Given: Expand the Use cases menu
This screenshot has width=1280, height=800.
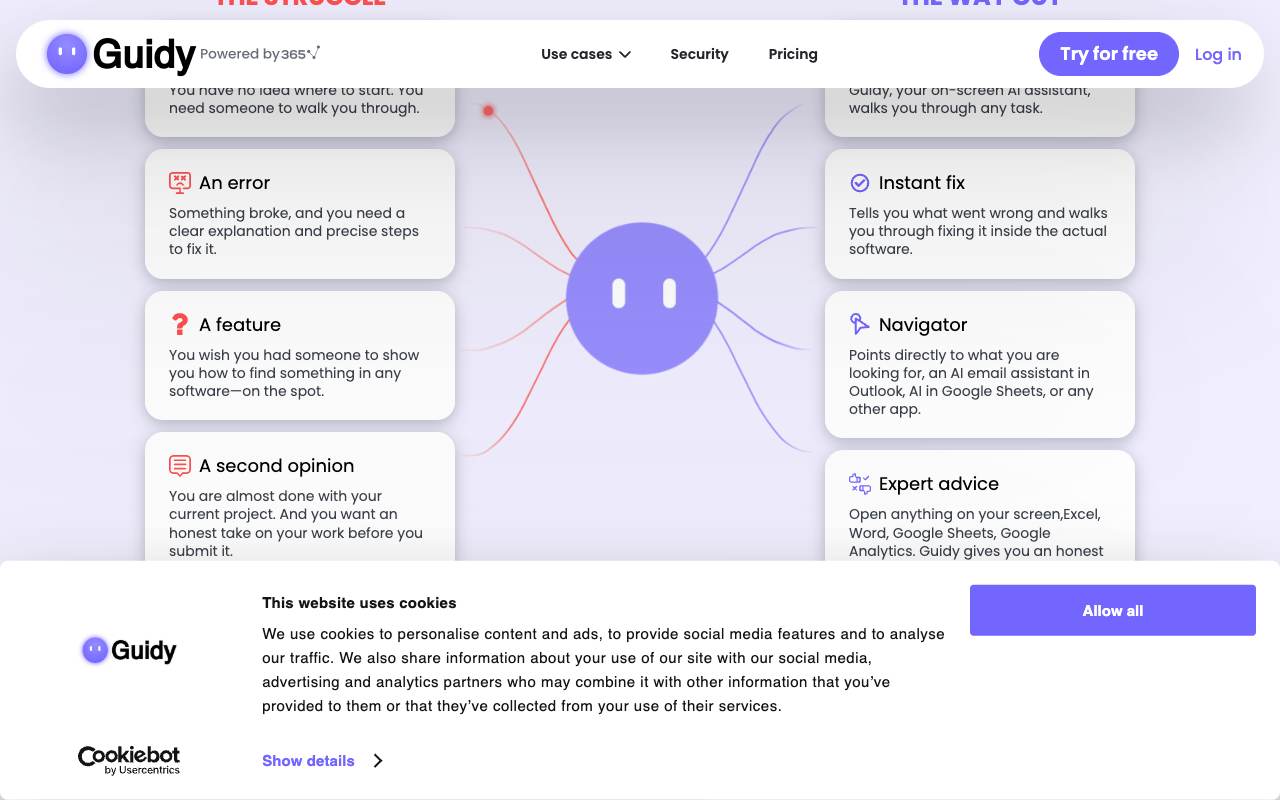Looking at the screenshot, I should pyautogui.click(x=586, y=54).
